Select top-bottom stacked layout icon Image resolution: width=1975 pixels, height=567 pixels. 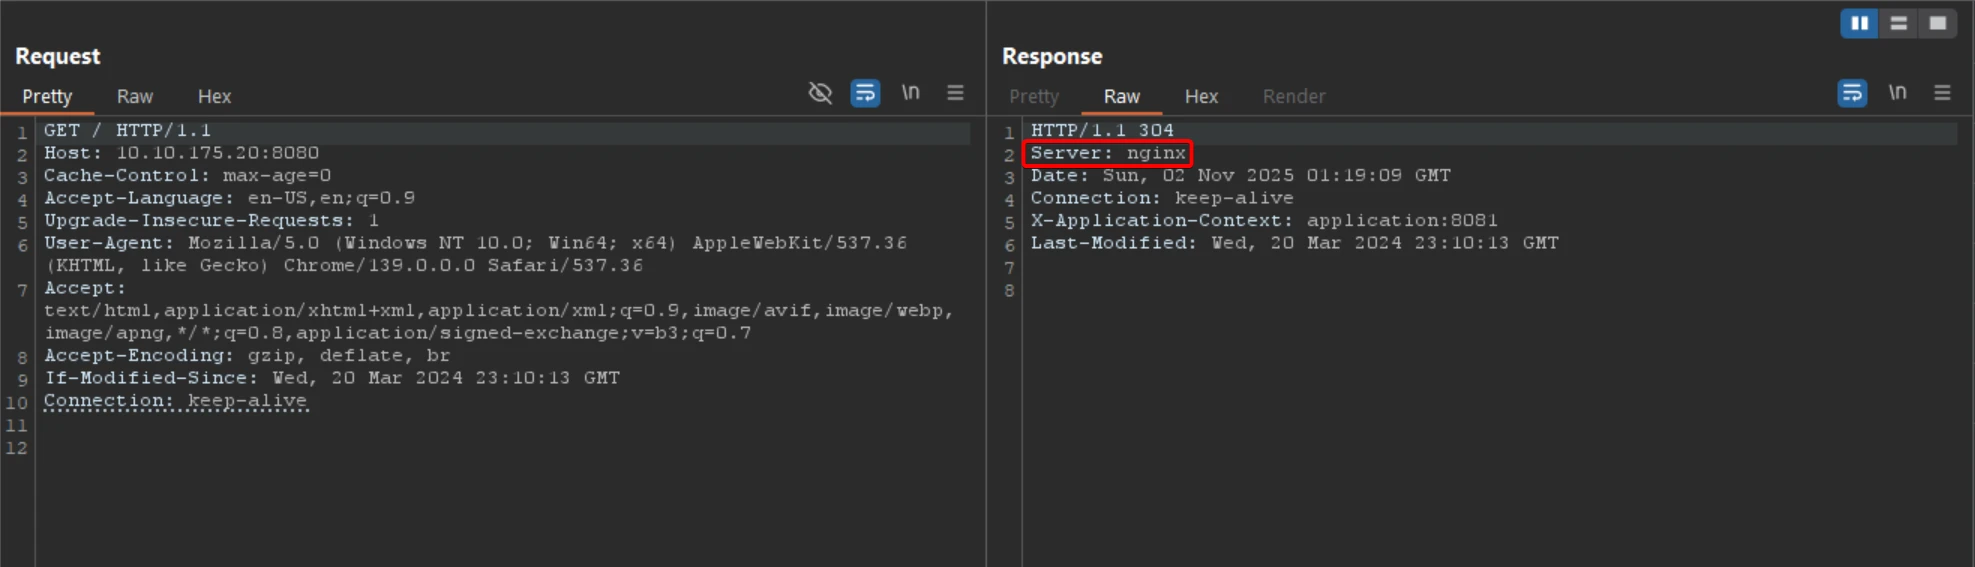(1898, 23)
